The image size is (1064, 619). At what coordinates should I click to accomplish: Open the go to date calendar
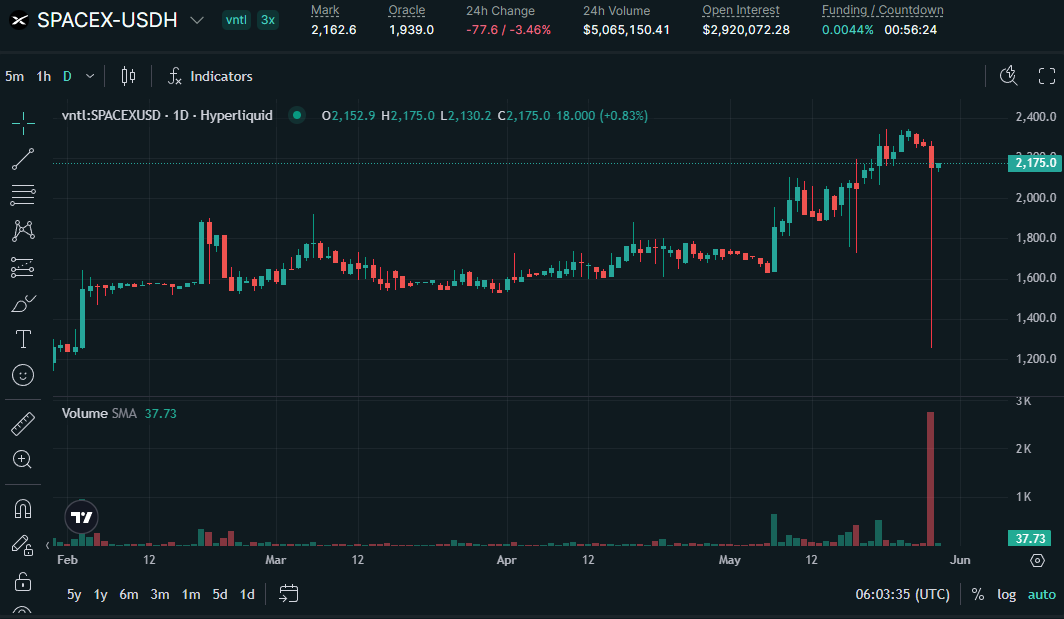coord(288,594)
